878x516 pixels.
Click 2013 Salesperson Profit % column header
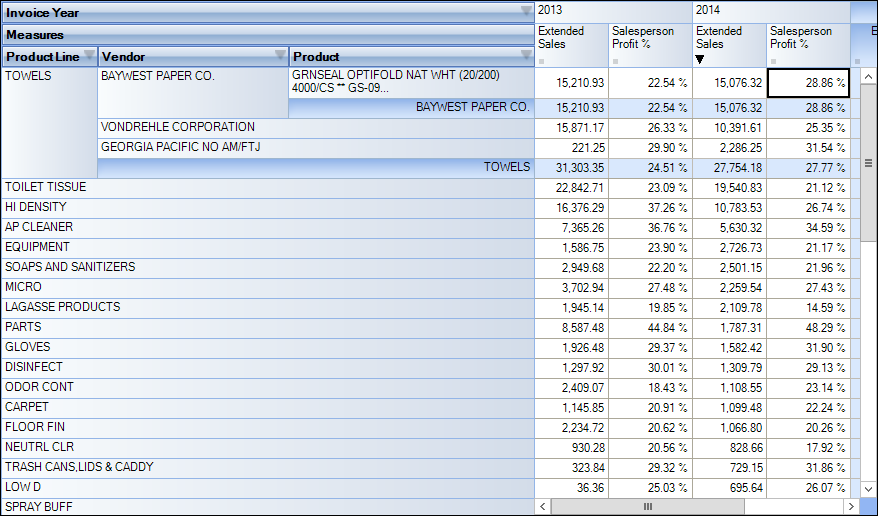click(x=651, y=45)
